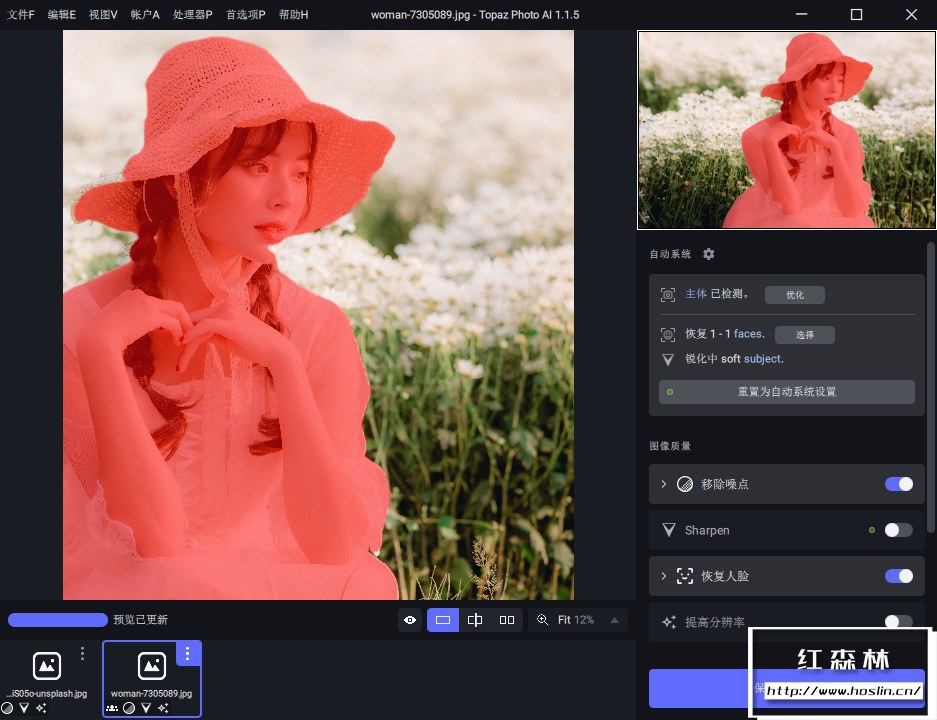Click the zoom magnifier icon
937x720 pixels.
coord(543,620)
